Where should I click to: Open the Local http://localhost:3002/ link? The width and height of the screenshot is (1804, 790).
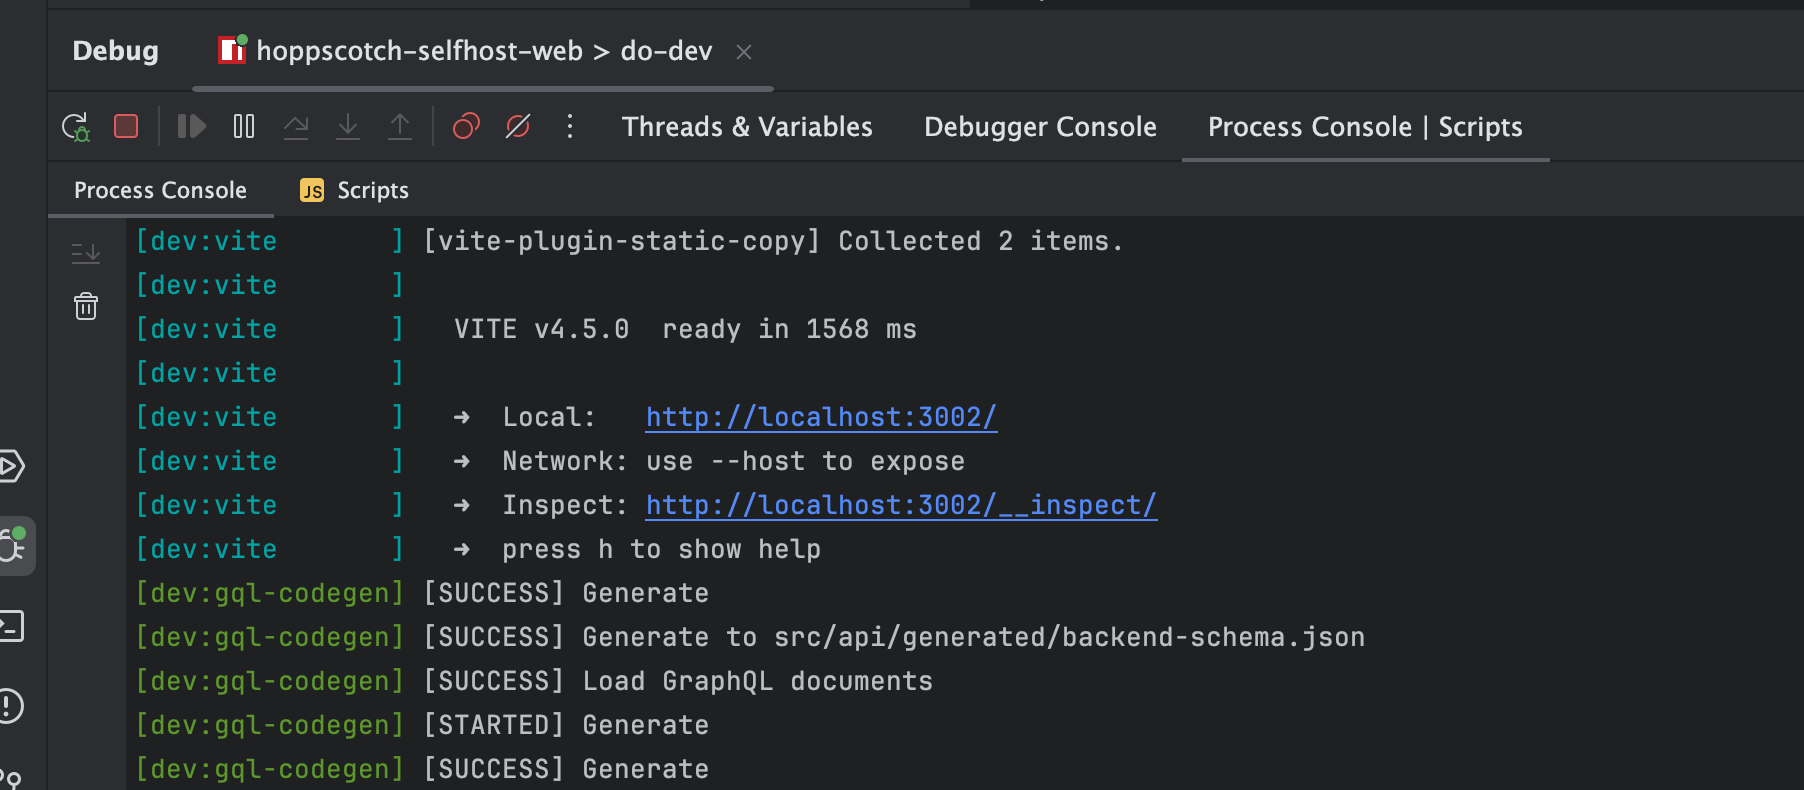pos(821,417)
